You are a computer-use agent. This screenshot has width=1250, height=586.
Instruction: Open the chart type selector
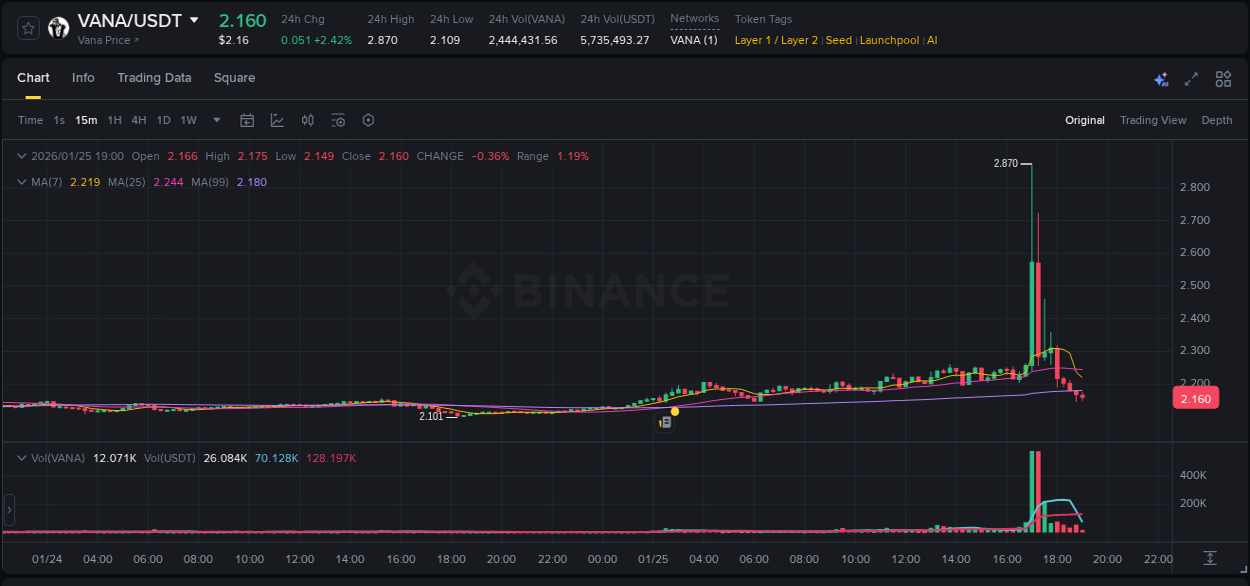277,120
